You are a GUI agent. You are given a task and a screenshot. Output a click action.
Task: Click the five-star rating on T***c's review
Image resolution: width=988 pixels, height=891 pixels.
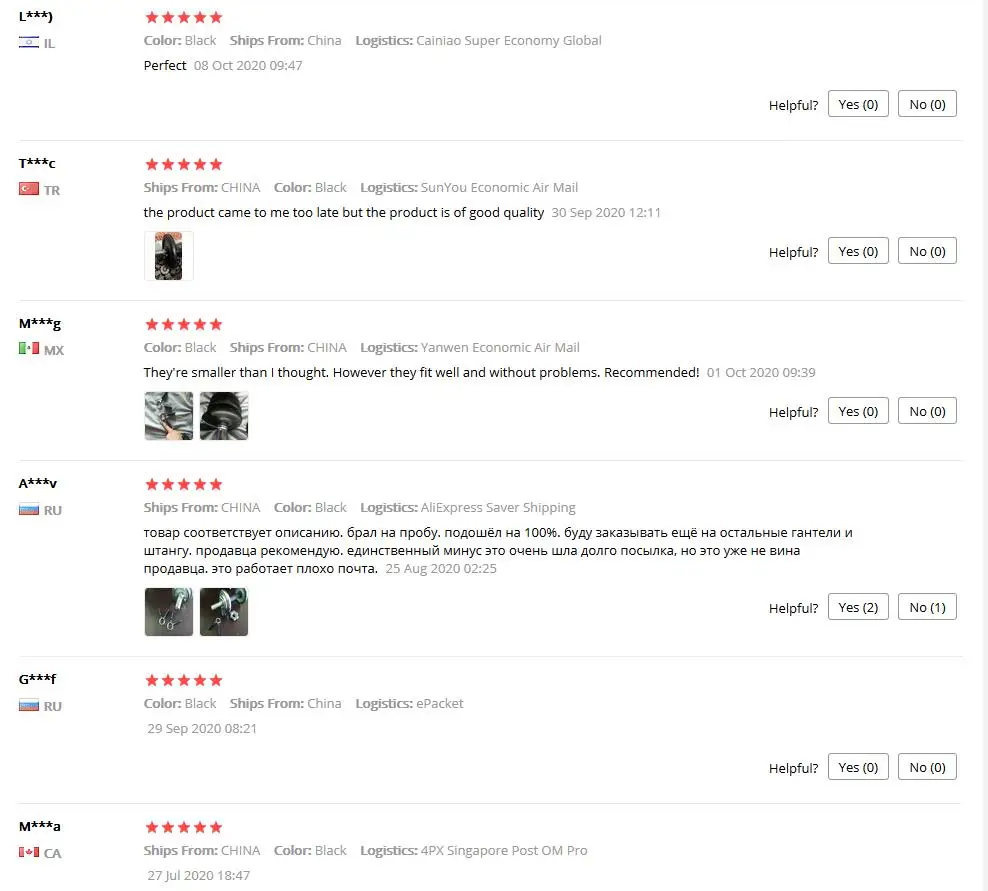coord(183,164)
